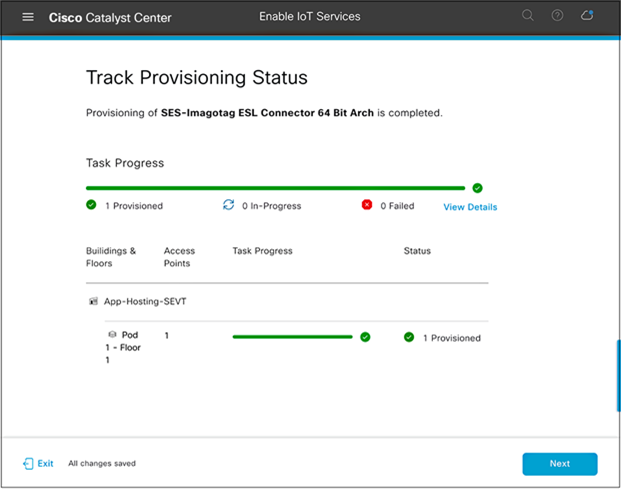The image size is (621, 489).
Task: Click the Track Provisioning Status heading
Action: coord(197,77)
